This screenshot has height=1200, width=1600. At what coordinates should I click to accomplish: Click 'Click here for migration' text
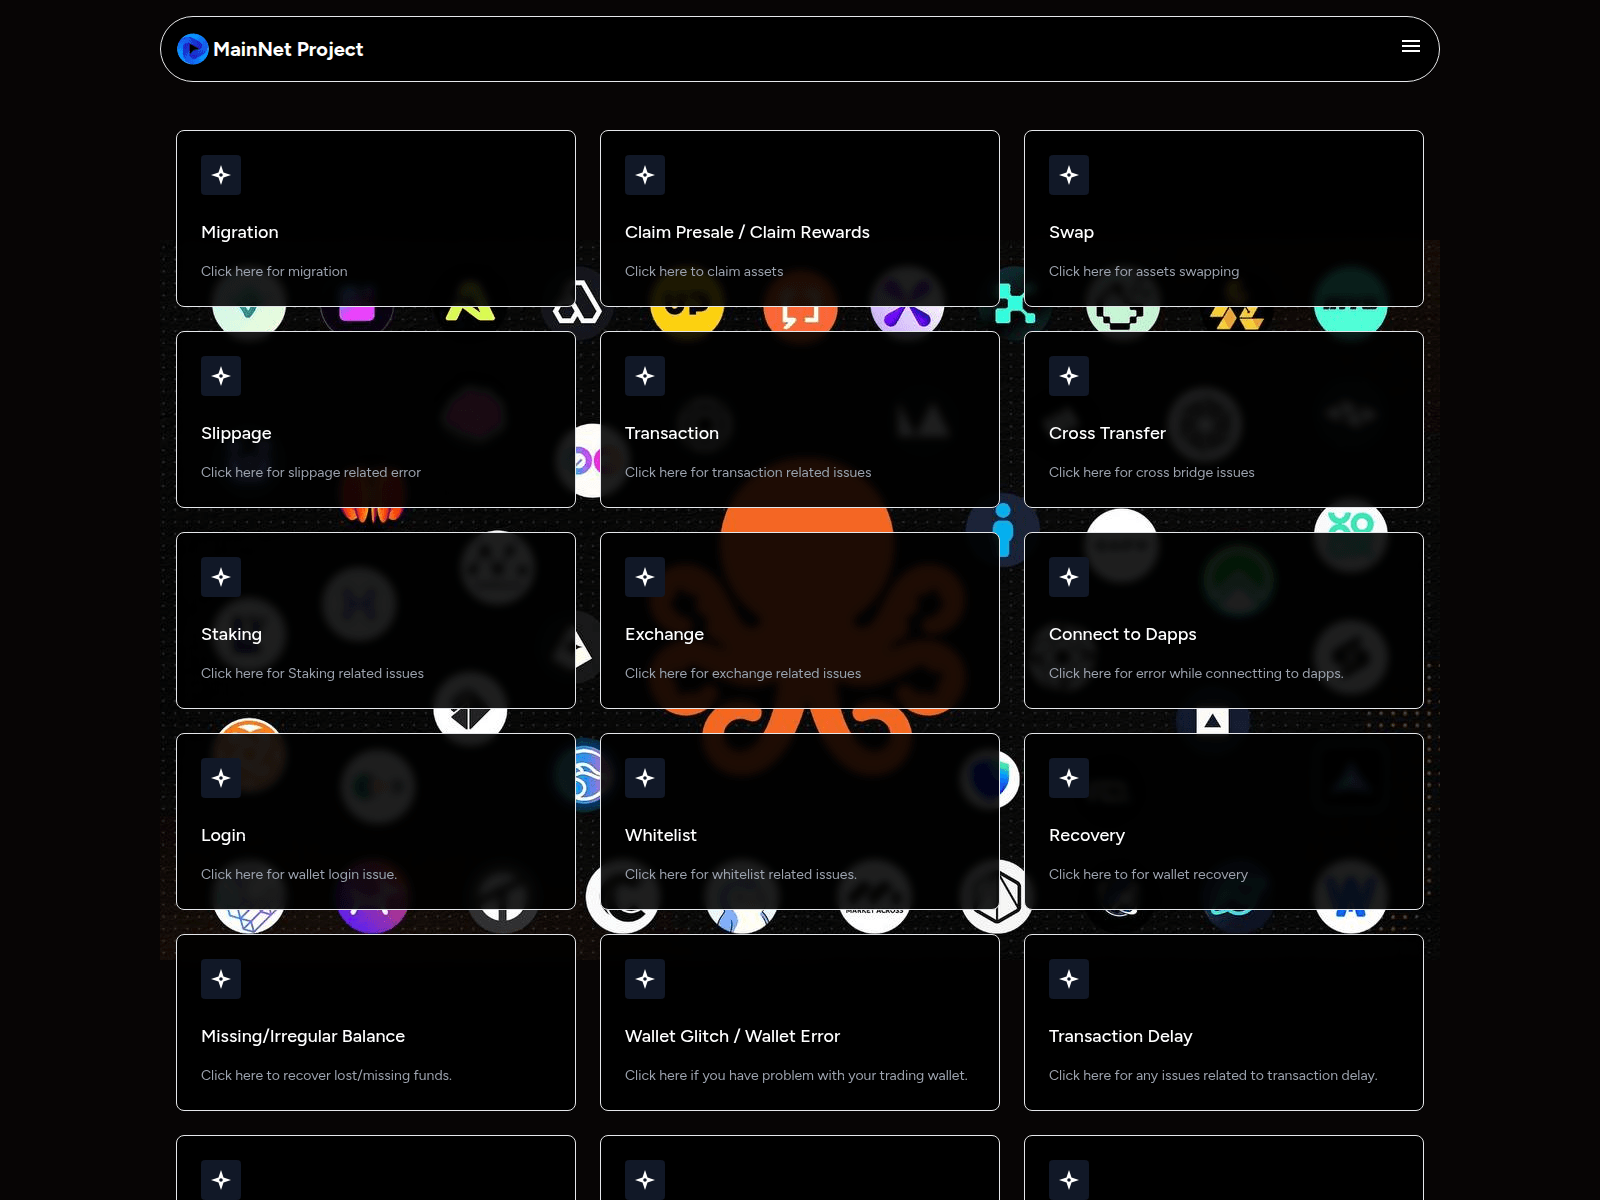pyautogui.click(x=274, y=271)
